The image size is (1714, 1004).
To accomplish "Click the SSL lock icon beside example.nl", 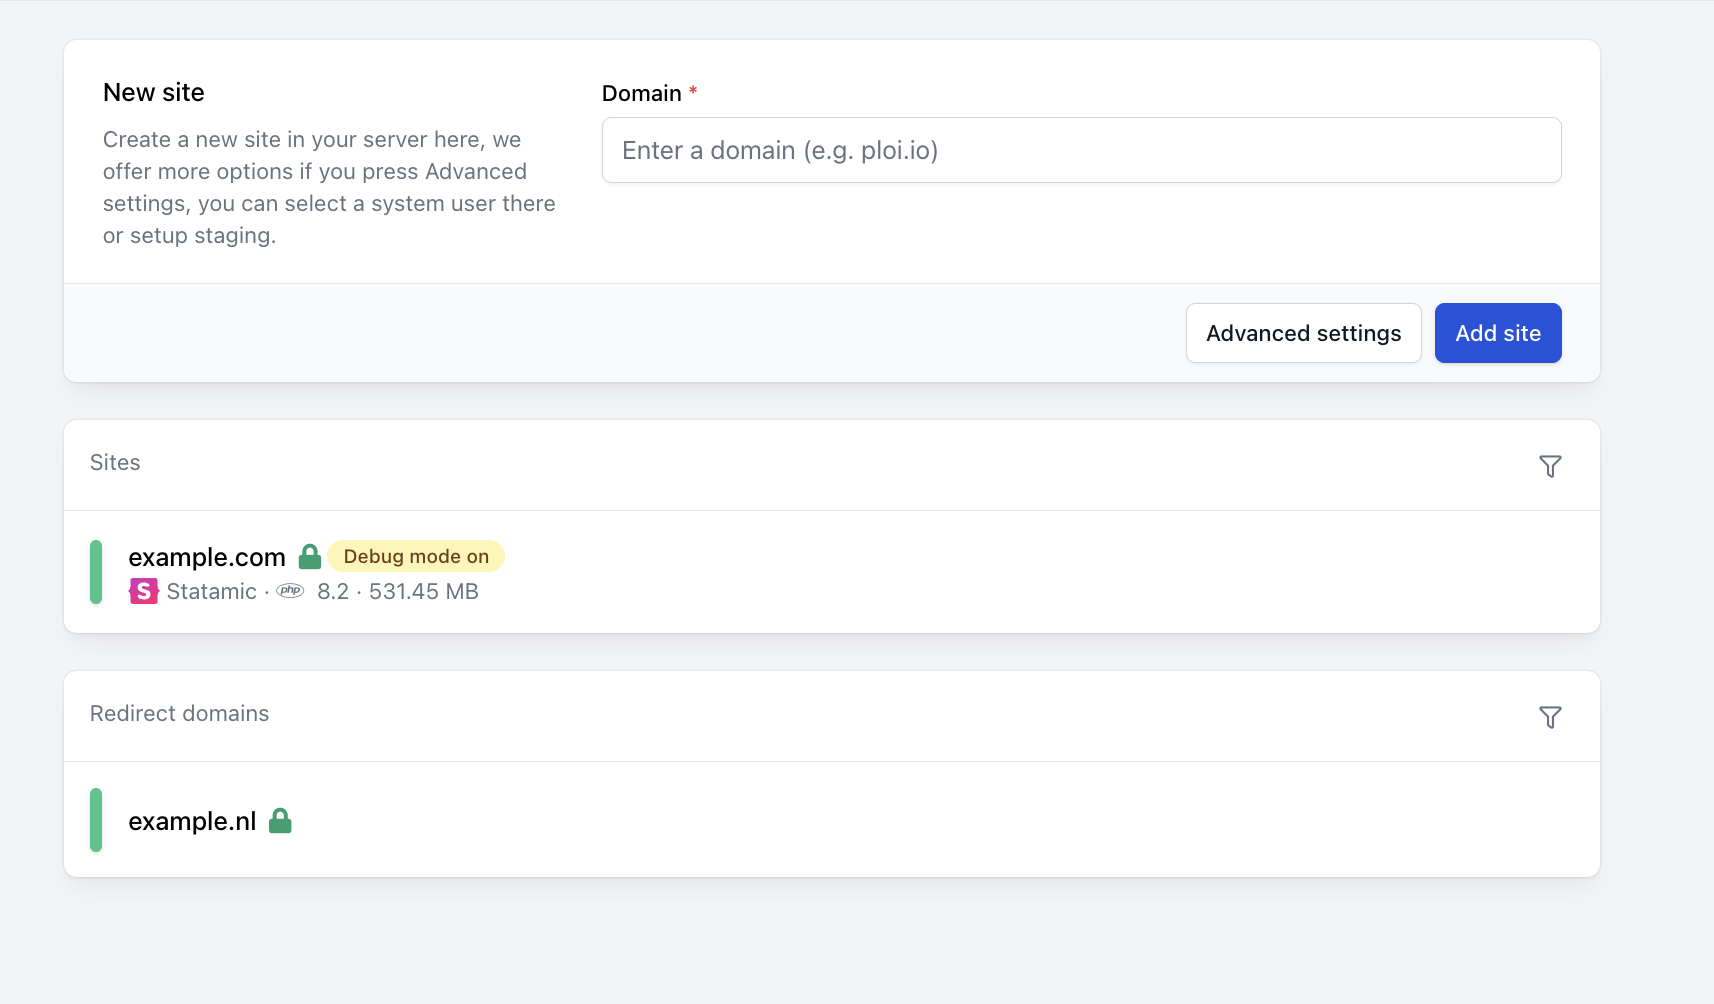I will point(281,820).
